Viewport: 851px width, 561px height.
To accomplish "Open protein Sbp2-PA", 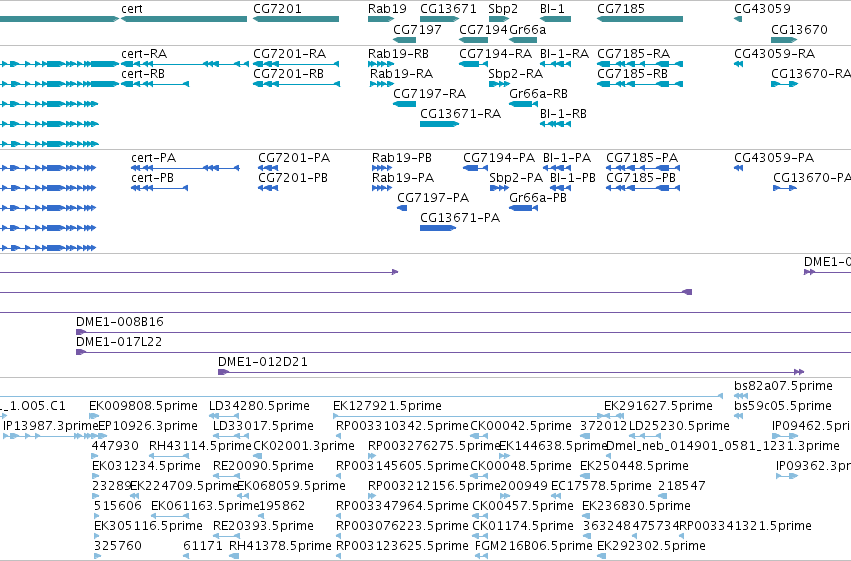I will [516, 178].
